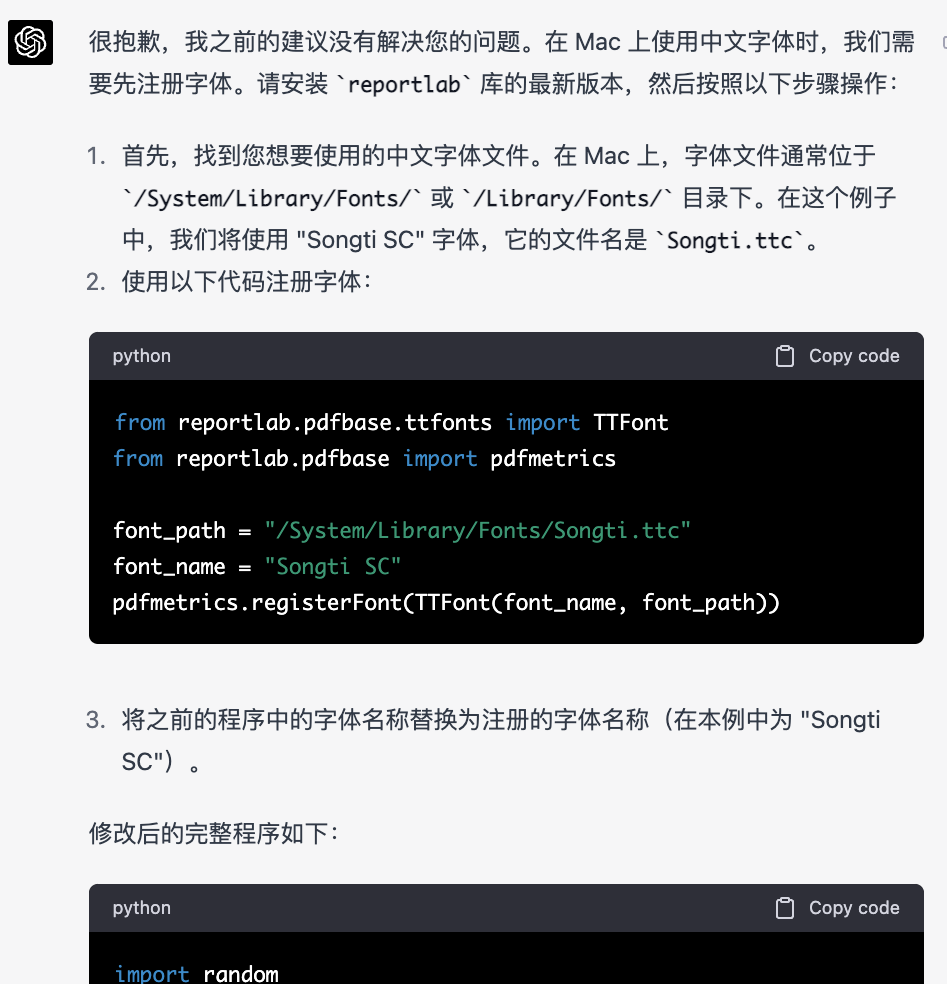Select the green string '/System/Library/Fonts/Songti.ttc'
Image resolution: width=947 pixels, height=984 pixels.
click(x=478, y=530)
